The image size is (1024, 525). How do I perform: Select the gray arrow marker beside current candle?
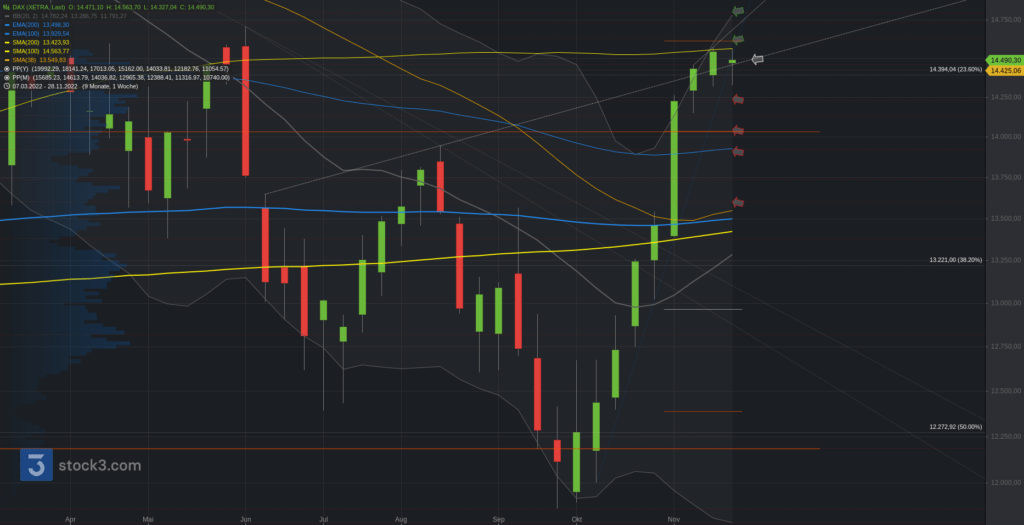(x=757, y=59)
